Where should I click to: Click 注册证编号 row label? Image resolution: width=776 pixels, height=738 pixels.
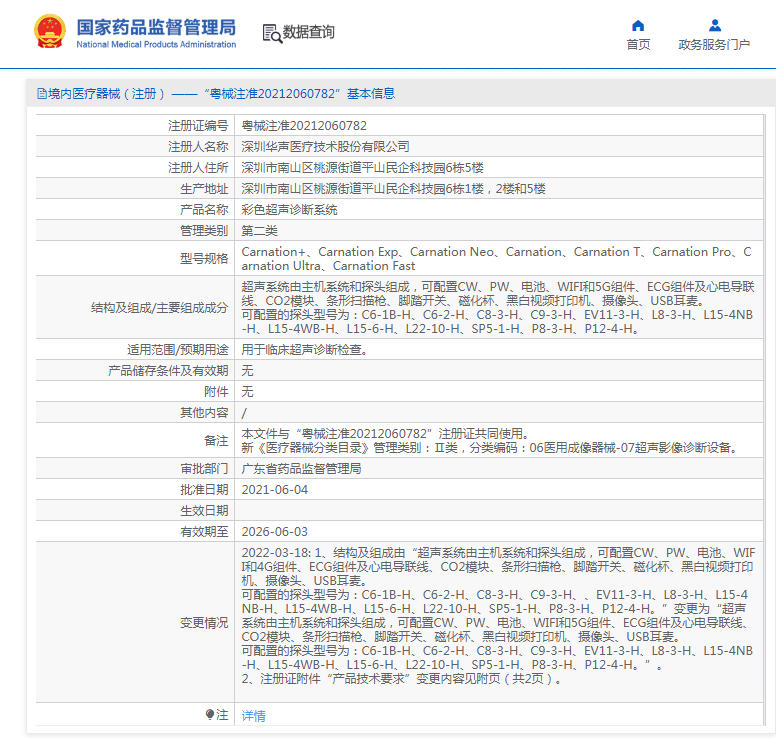[x=198, y=126]
